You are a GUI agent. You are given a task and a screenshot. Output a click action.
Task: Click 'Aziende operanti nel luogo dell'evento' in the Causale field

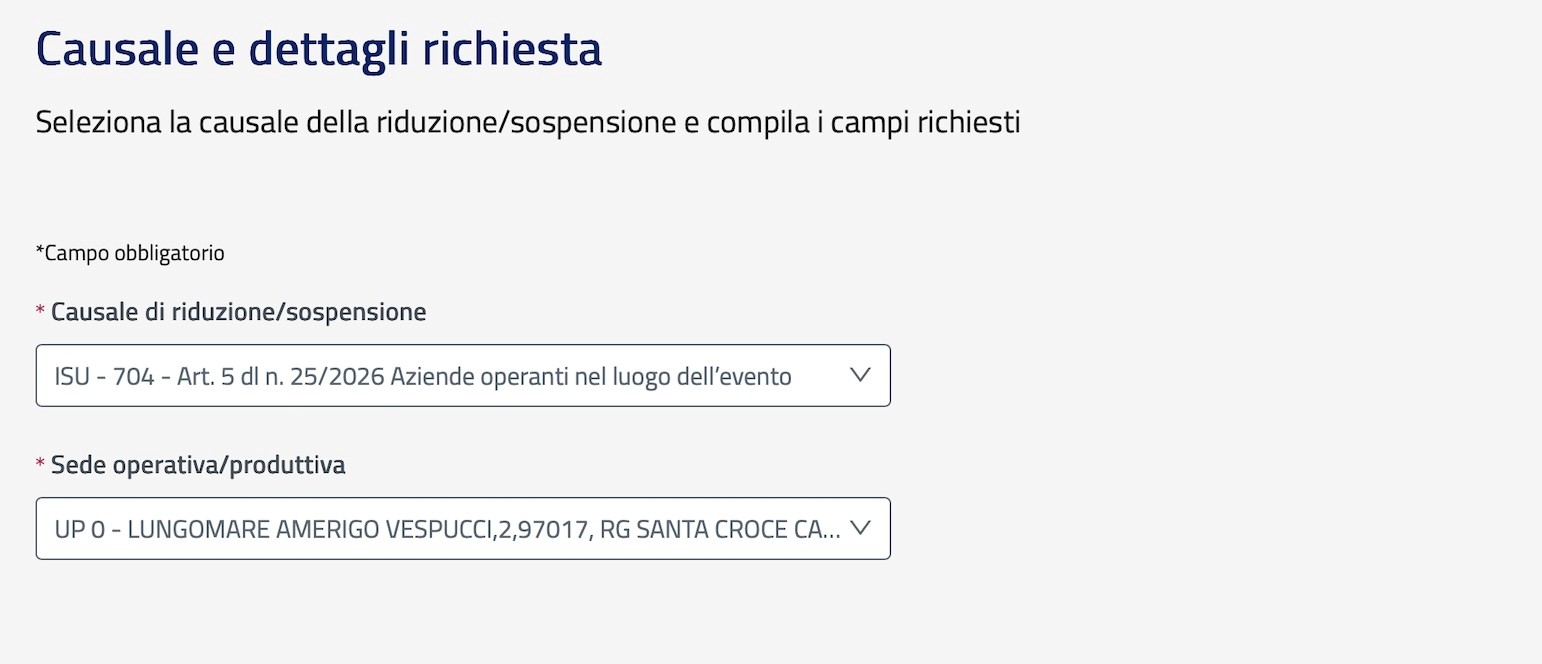click(592, 377)
